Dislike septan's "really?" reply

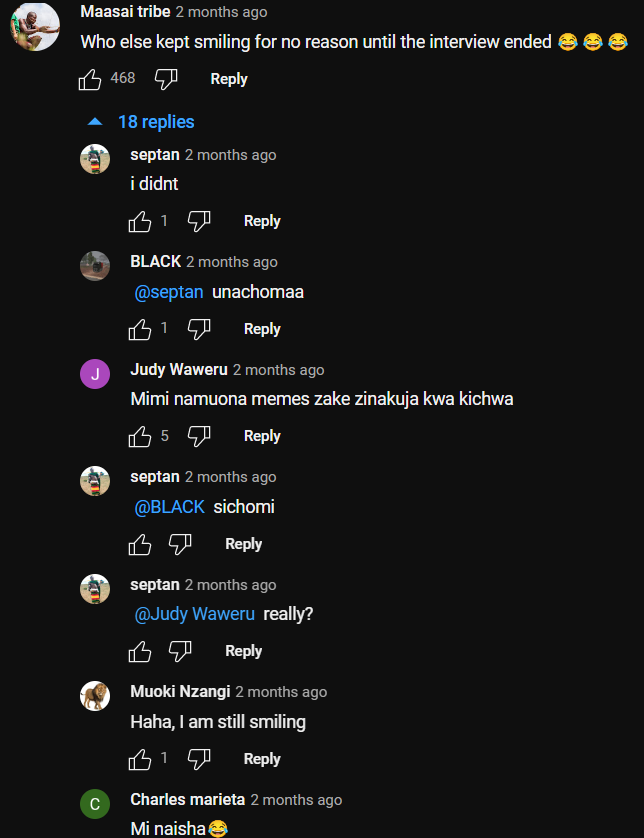[x=180, y=651]
